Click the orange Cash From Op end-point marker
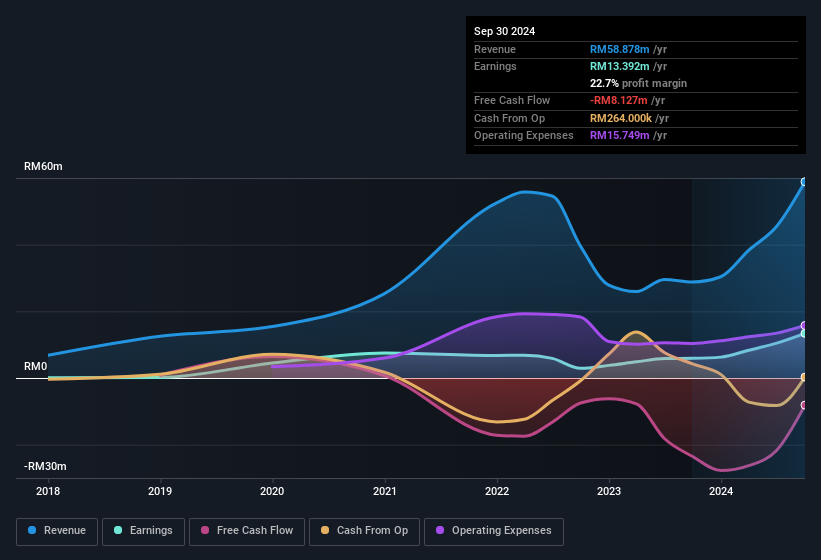 804,377
